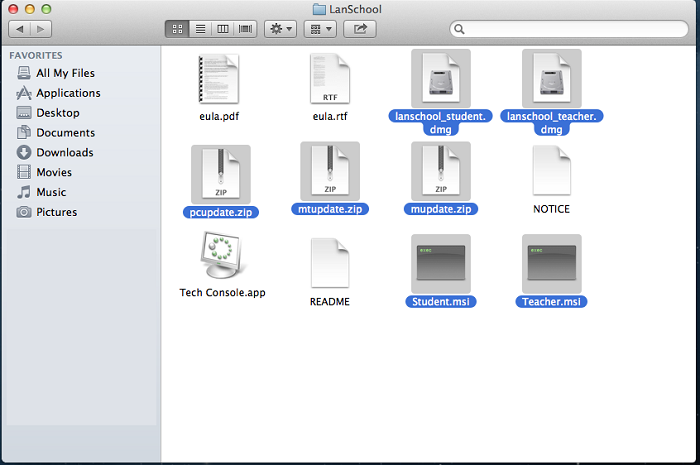Click the lanschool_teacher.dmg disk image icon
Screen dimensions: 700x465
pos(551,79)
